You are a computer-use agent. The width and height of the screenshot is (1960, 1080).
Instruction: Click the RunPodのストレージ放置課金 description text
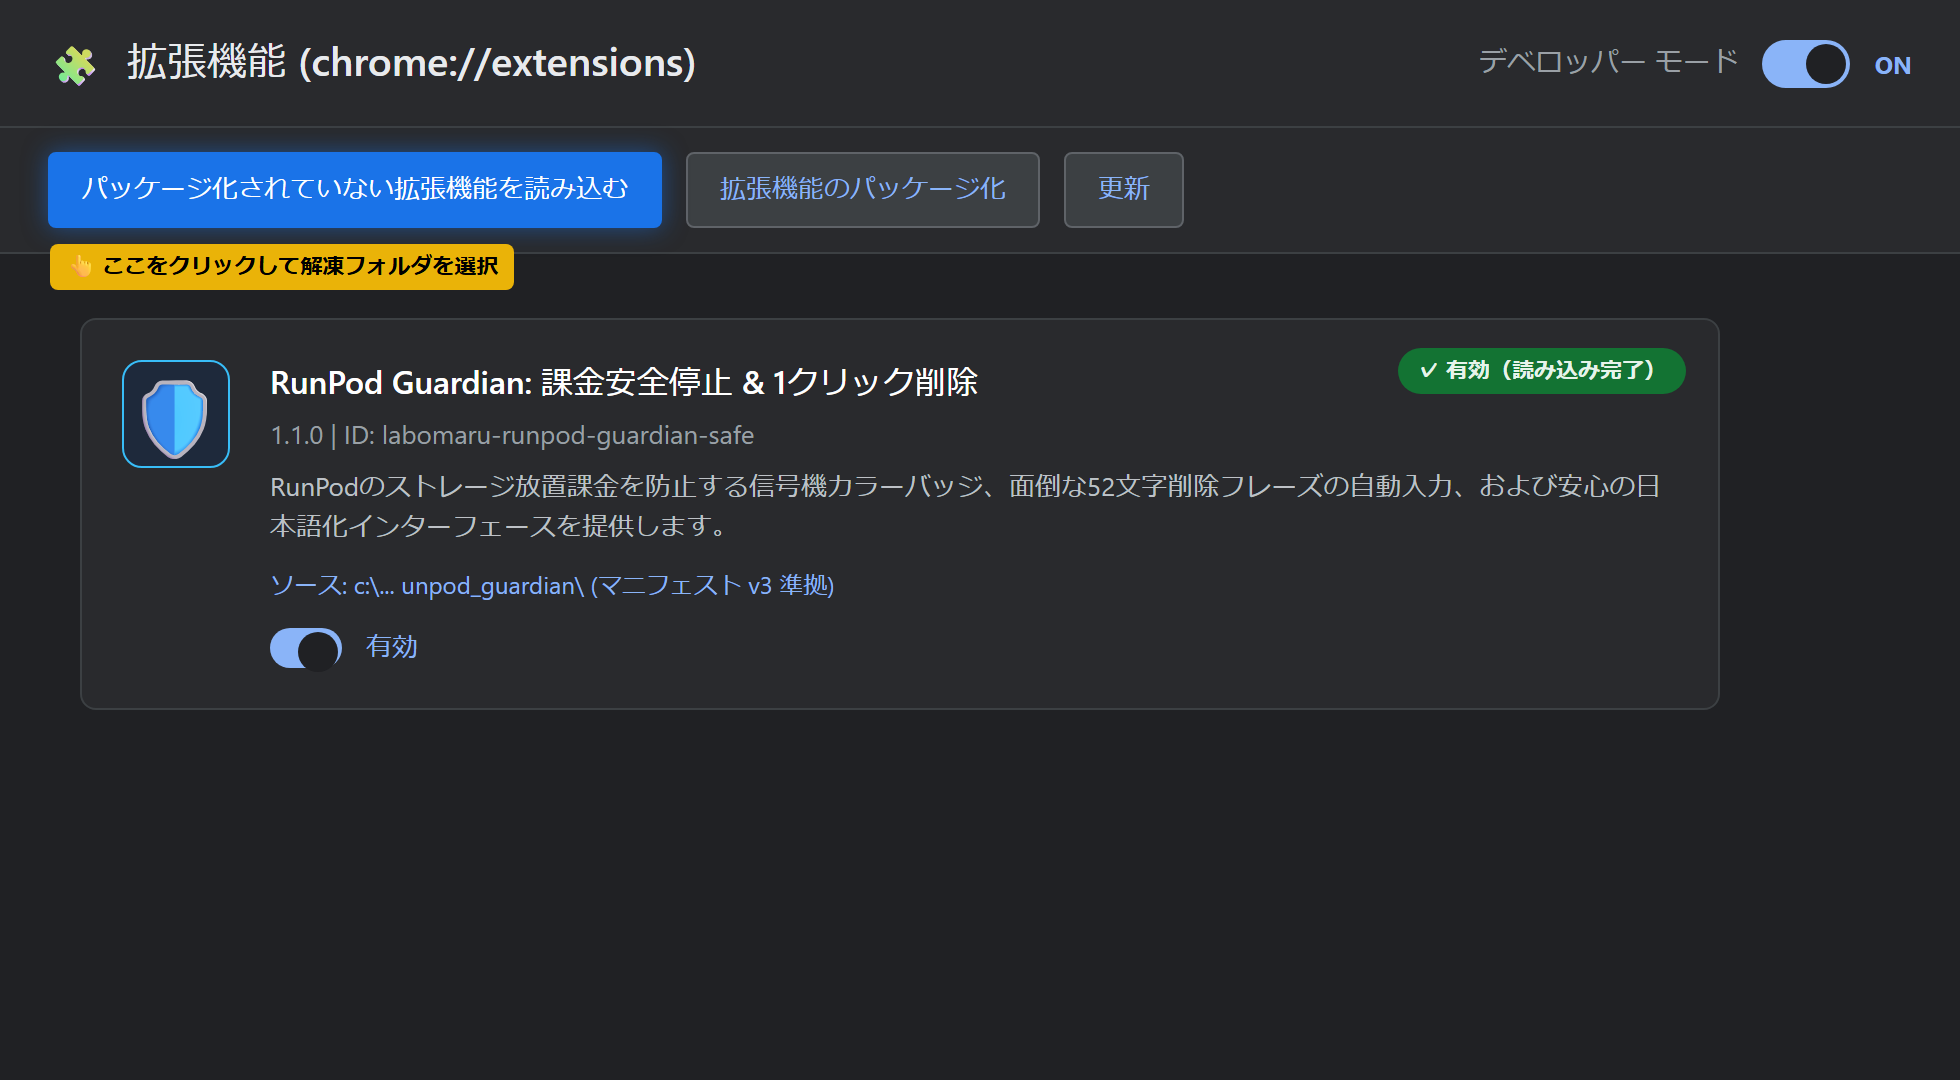(x=965, y=506)
